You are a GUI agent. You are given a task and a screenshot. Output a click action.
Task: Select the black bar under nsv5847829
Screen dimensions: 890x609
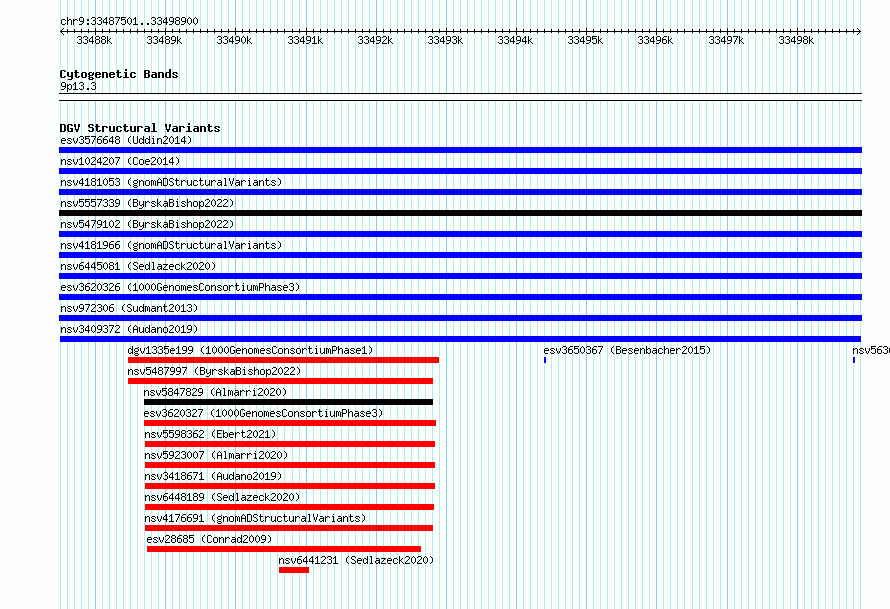(x=288, y=402)
